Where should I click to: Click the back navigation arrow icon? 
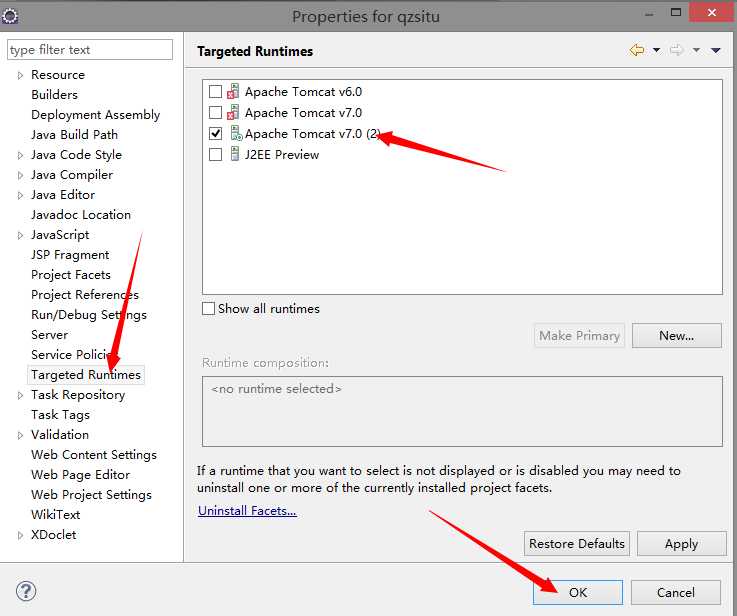(637, 50)
